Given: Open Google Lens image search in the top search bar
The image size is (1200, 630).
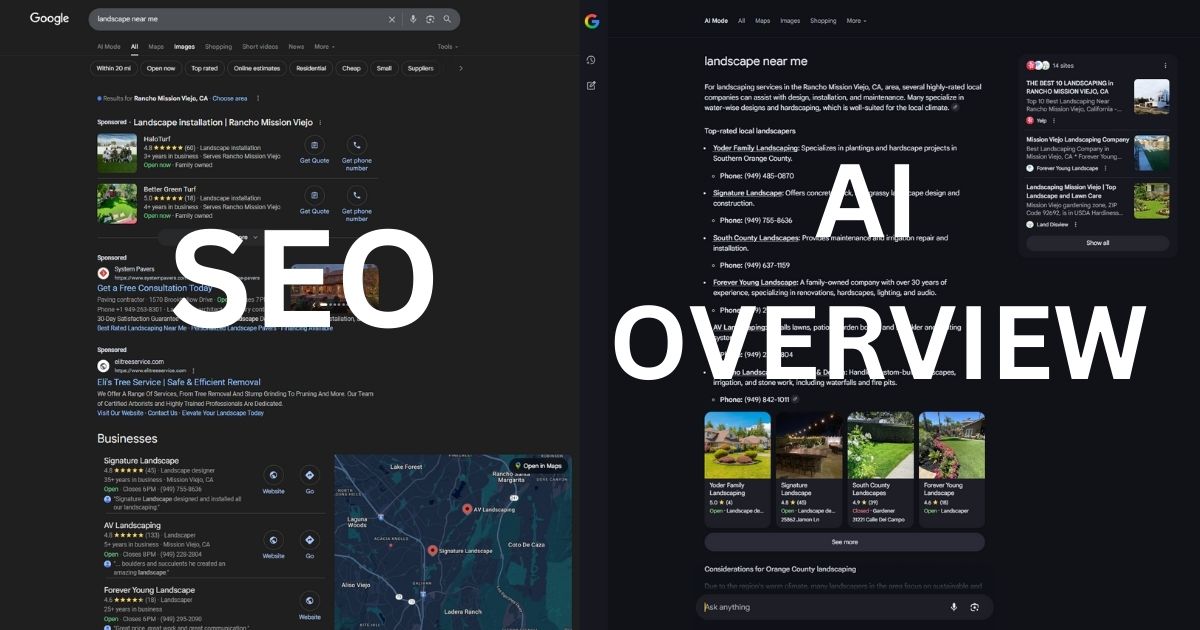Looking at the screenshot, I should coord(430,19).
